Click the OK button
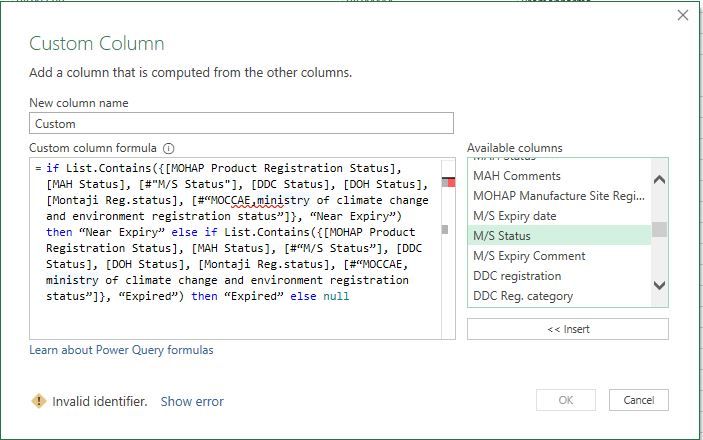This screenshot has height=440, width=703. point(566,400)
